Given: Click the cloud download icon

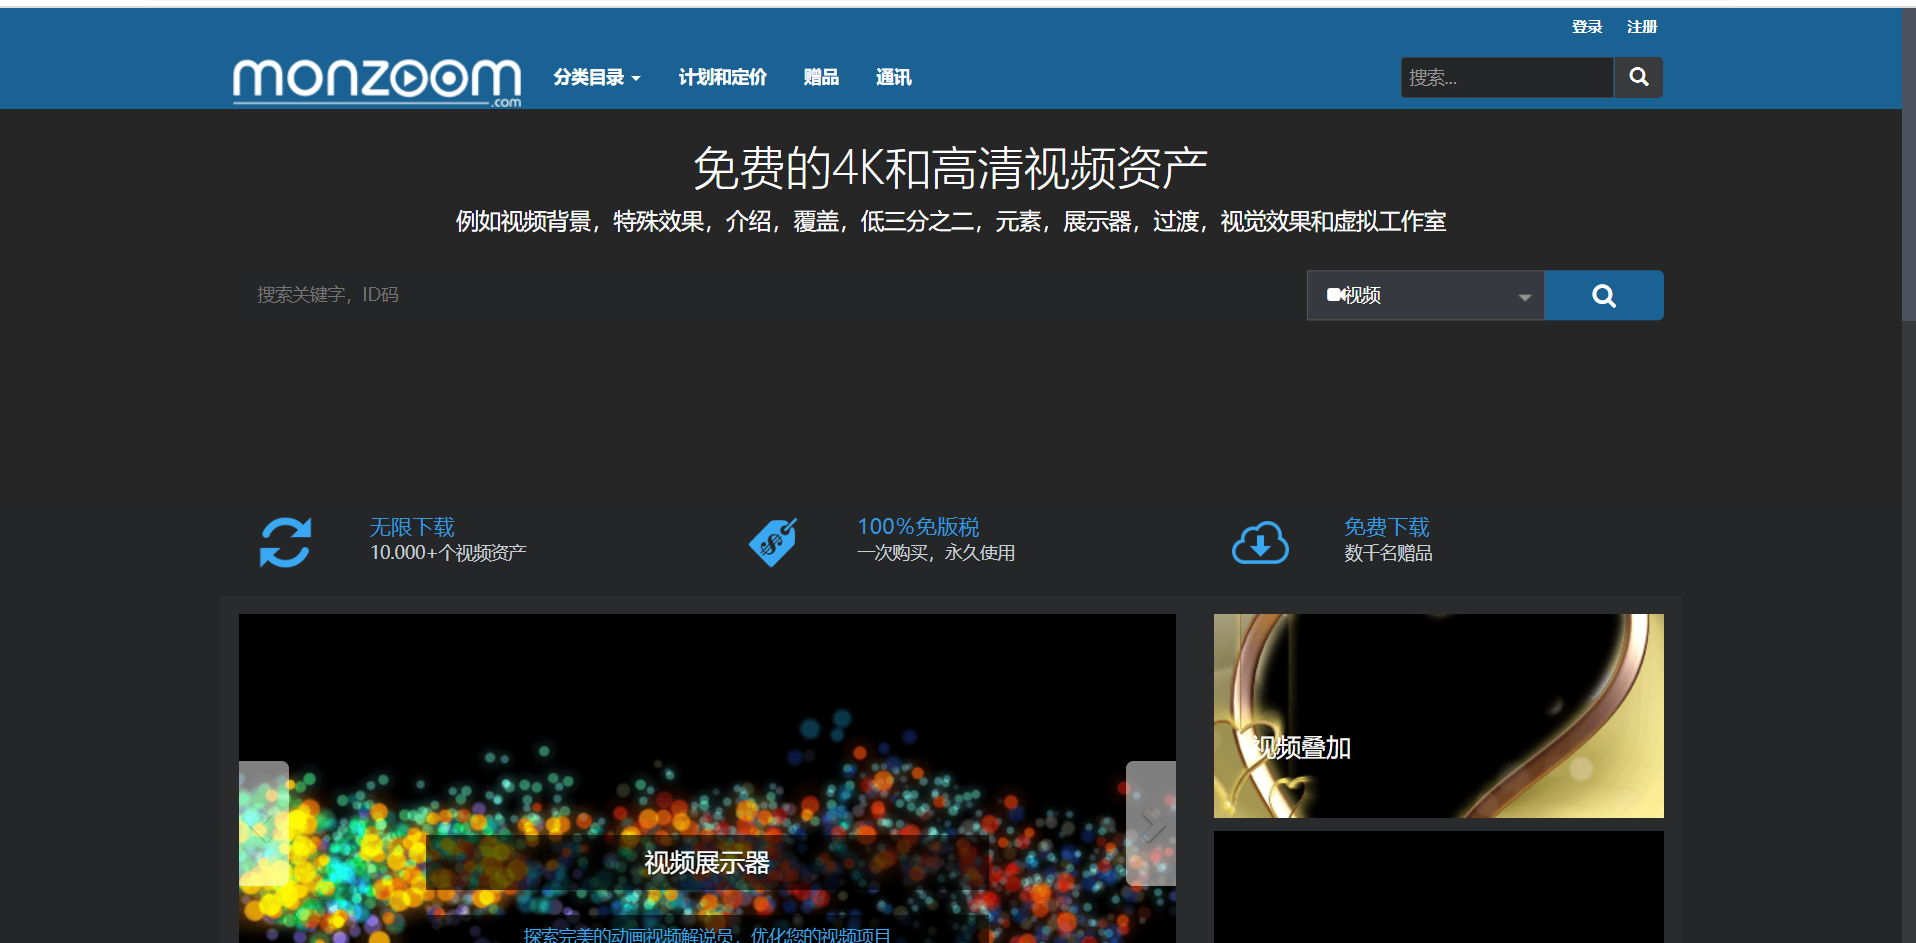Looking at the screenshot, I should pos(1260,542).
